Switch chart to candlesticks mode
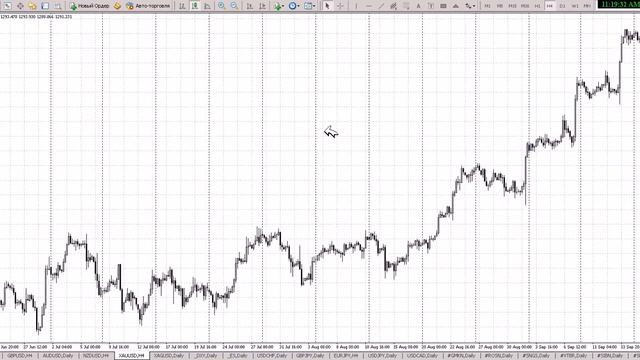Viewport: 640px width, 360px height. pos(195,6)
